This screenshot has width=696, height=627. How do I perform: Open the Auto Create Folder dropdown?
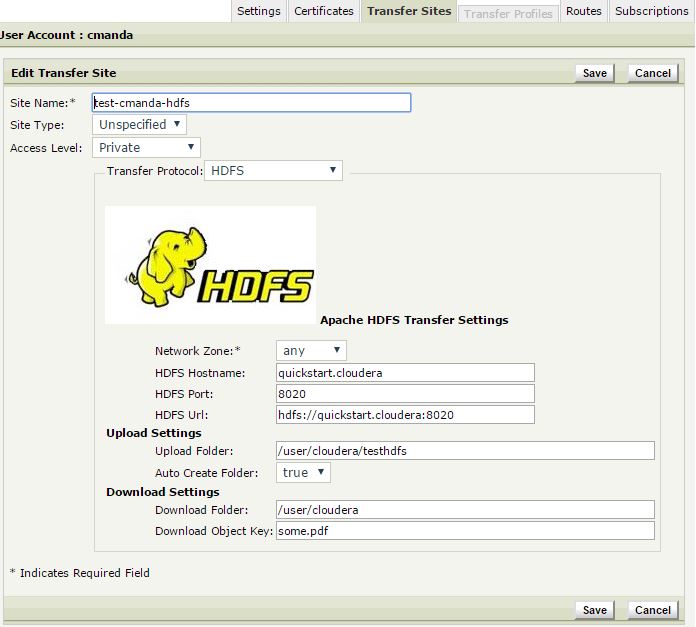(303, 473)
